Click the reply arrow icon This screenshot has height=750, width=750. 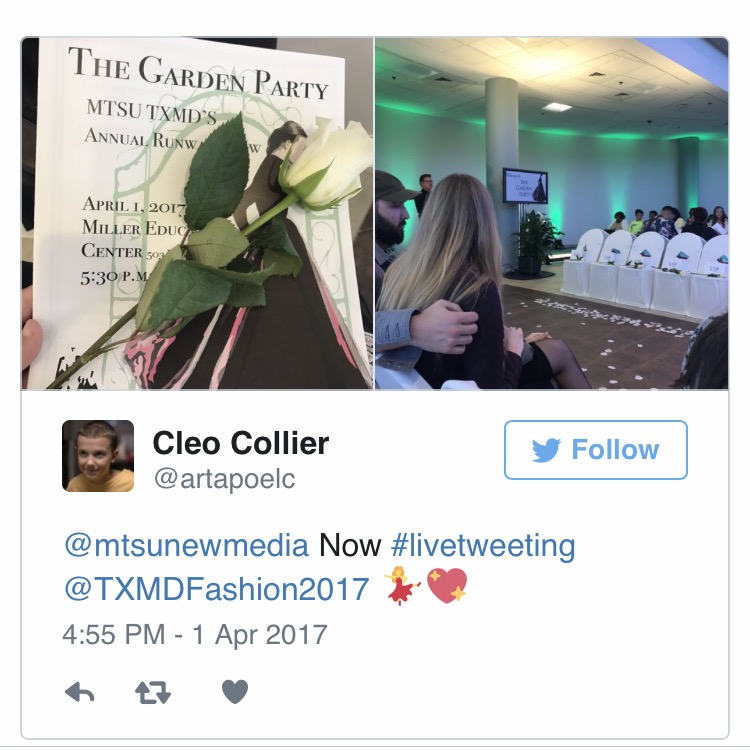pos(79,692)
